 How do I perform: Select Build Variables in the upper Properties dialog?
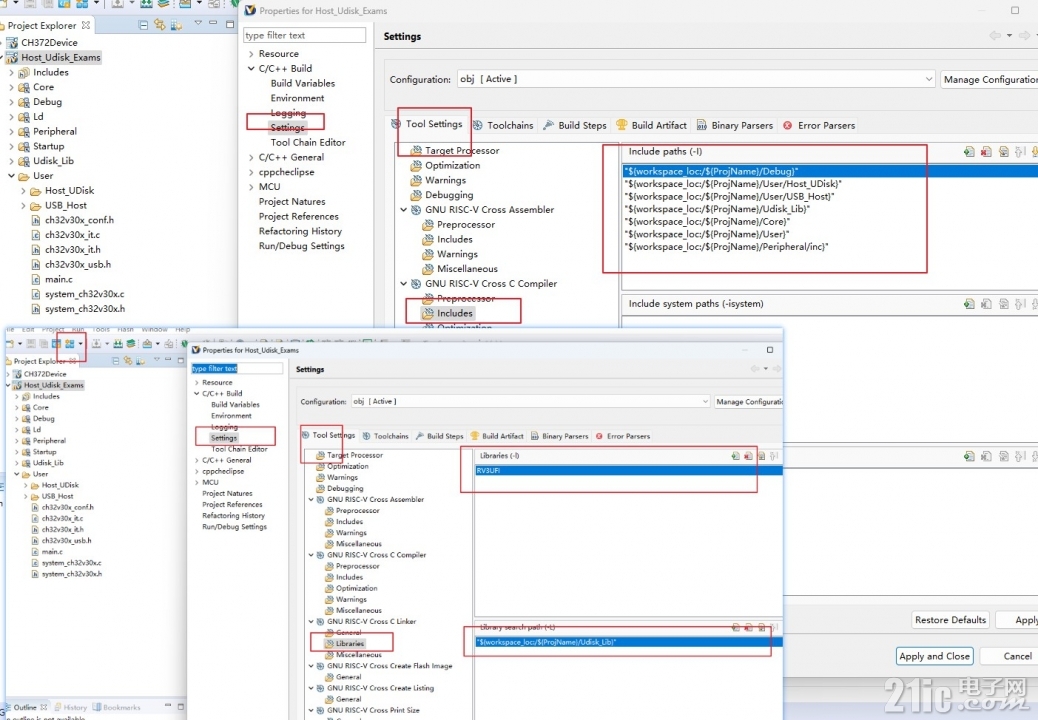pos(303,83)
